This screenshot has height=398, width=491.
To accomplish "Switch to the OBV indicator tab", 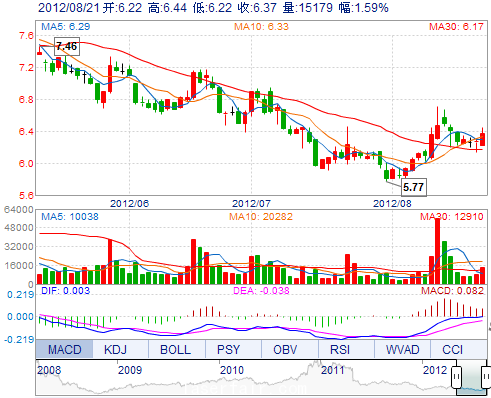I will click(285, 349).
